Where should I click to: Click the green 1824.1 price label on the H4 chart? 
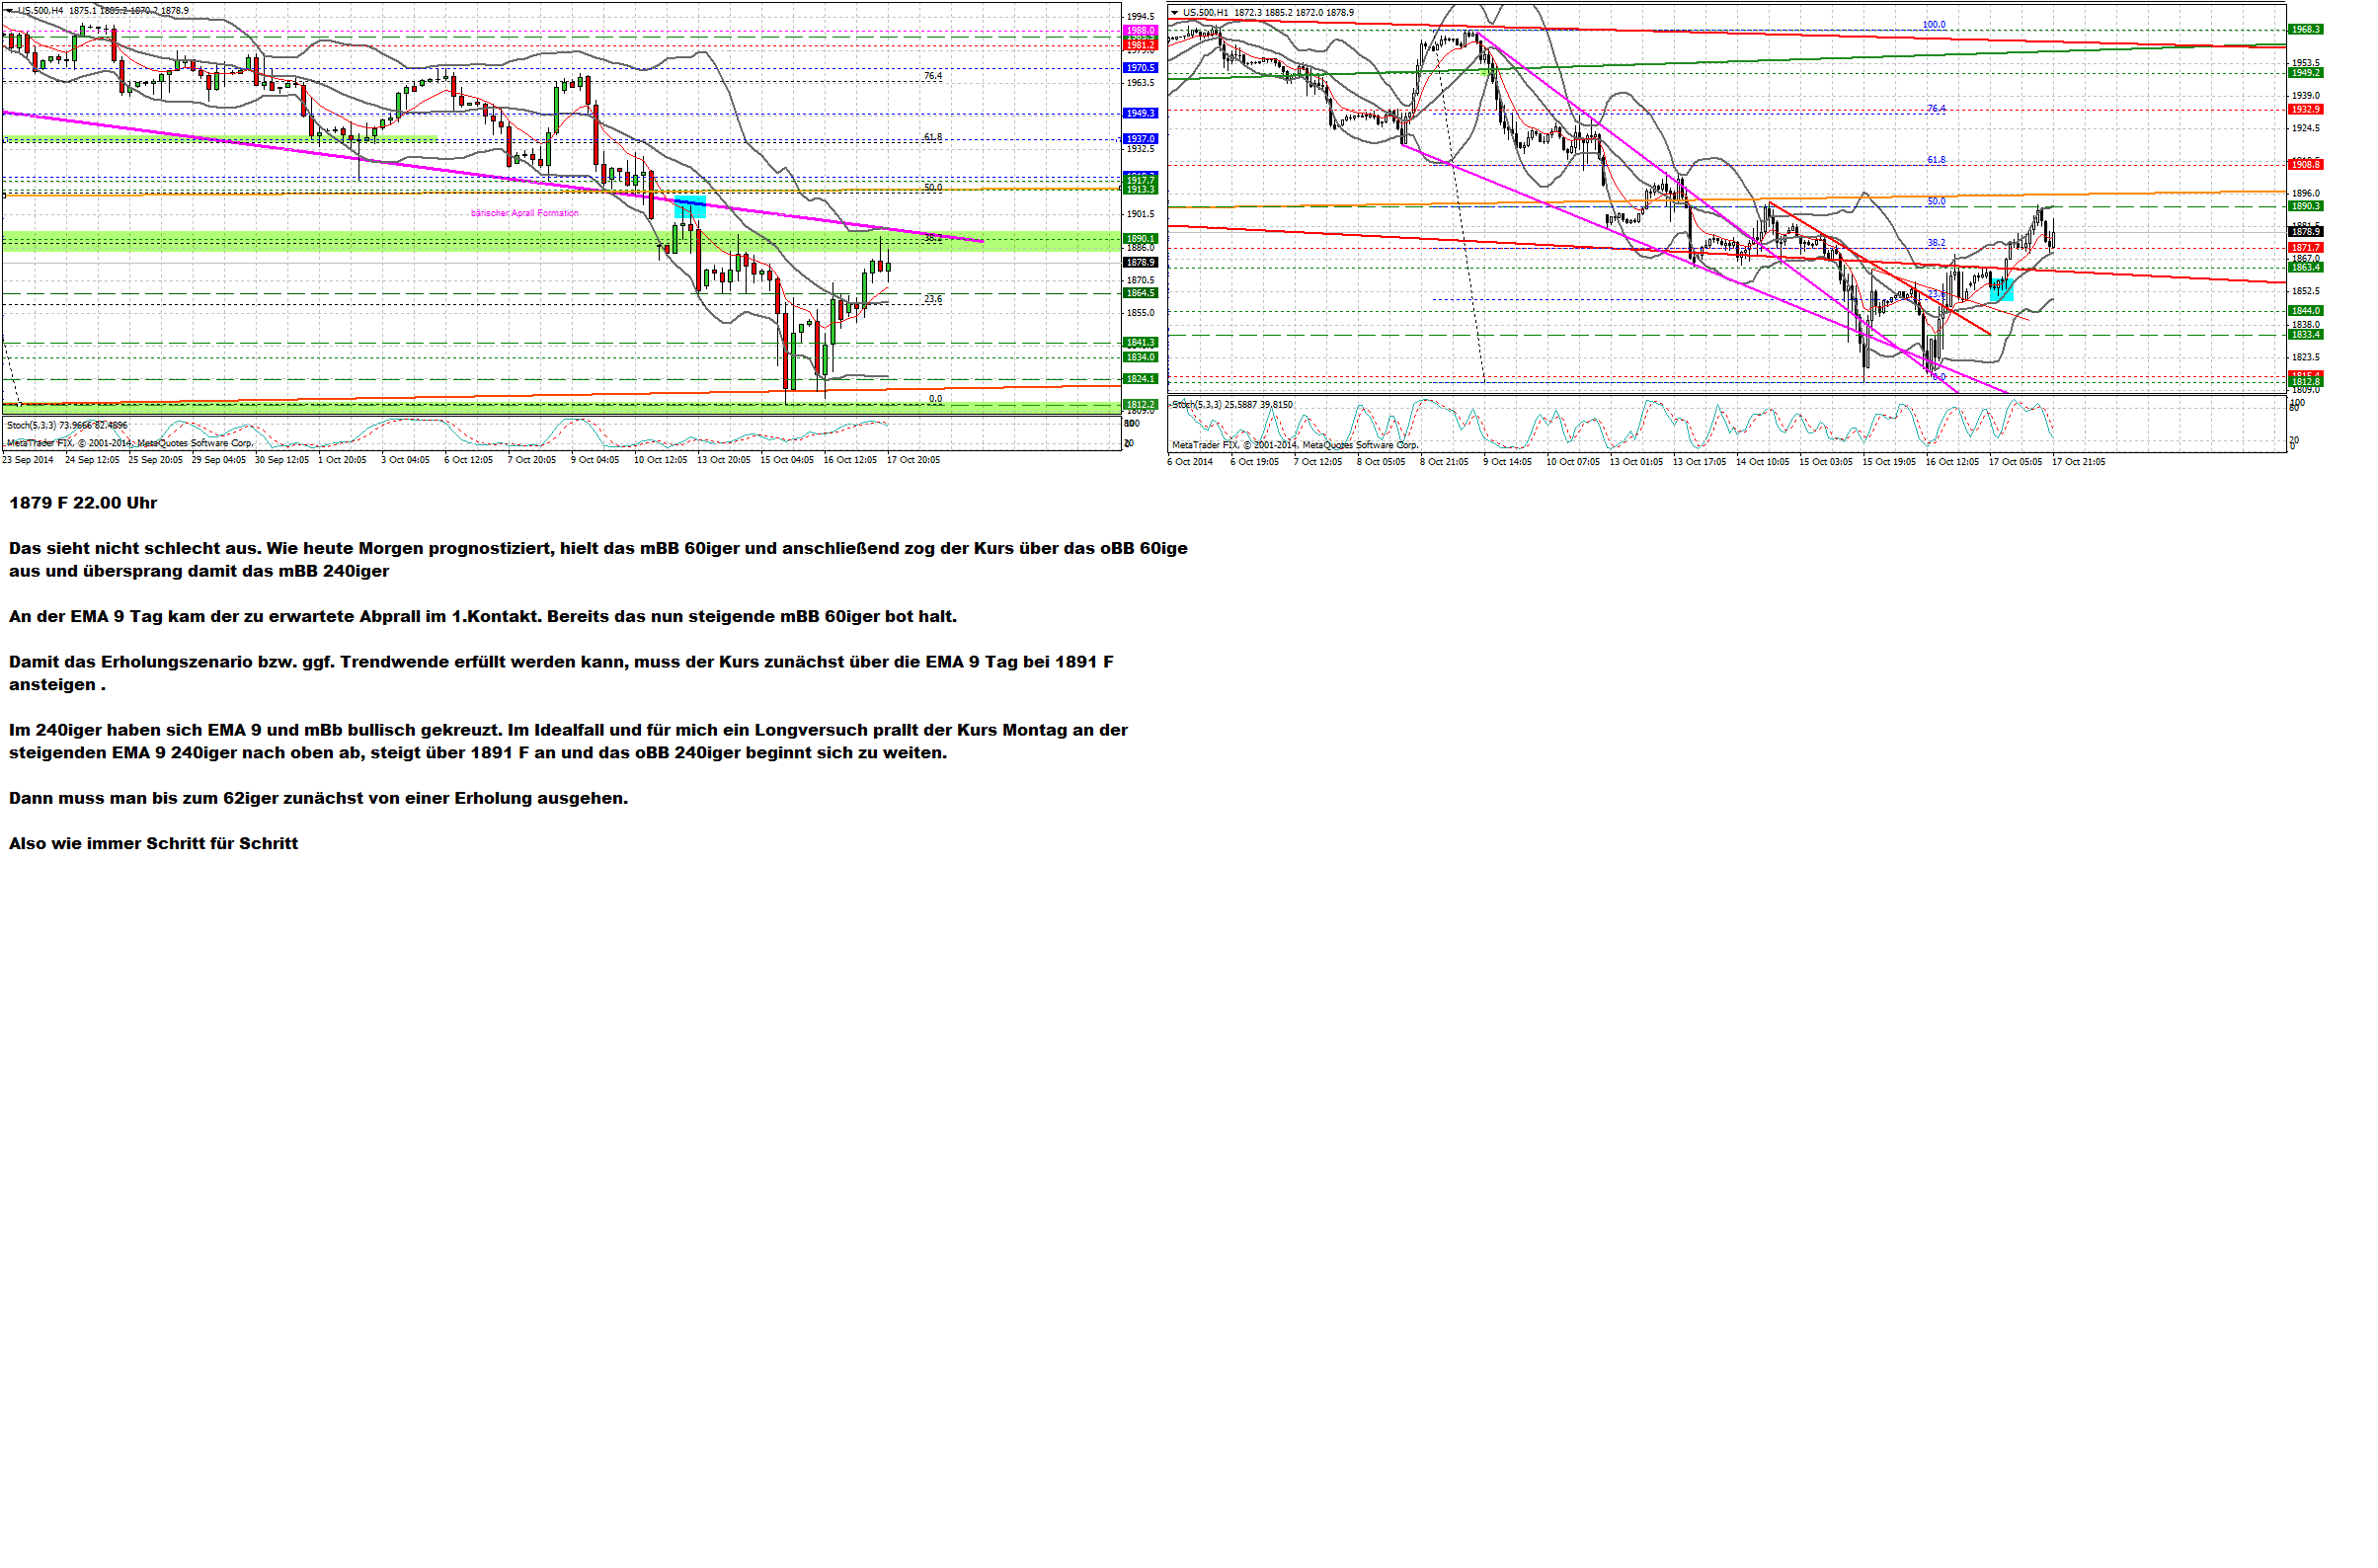[x=1140, y=379]
